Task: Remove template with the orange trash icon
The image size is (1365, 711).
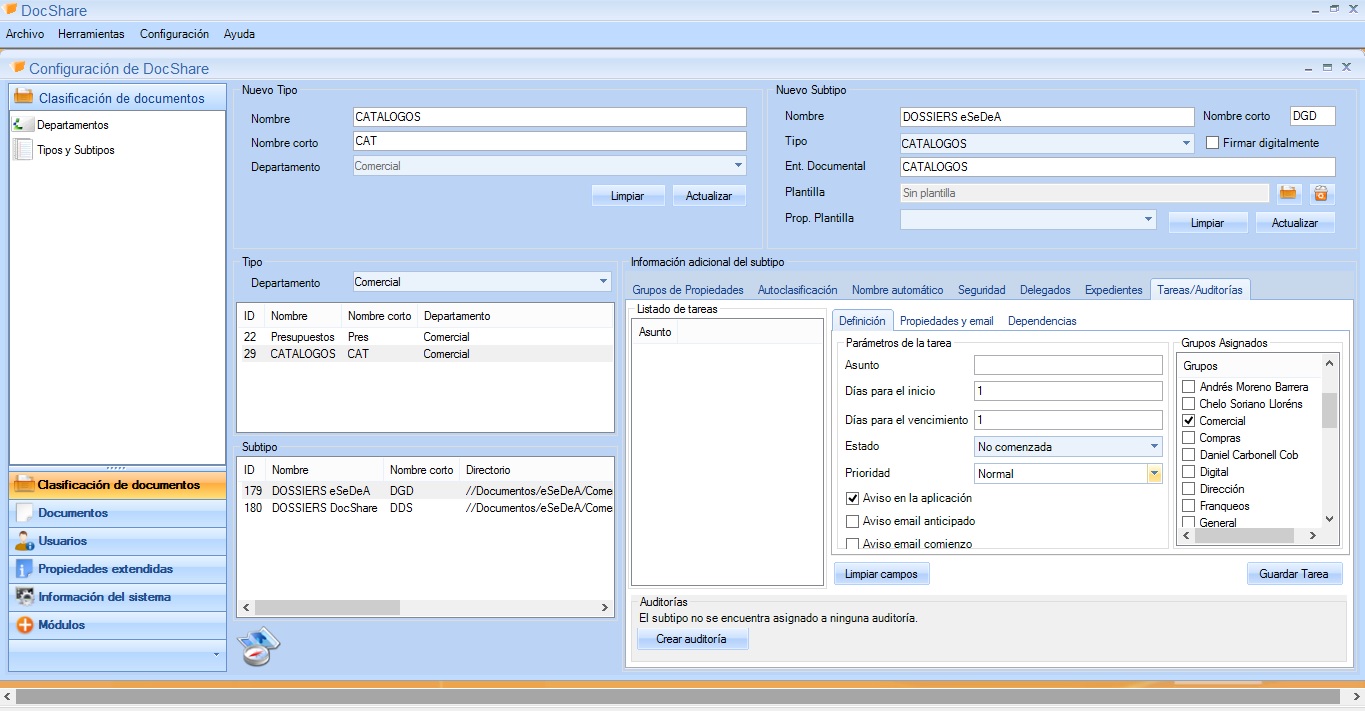Action: tap(1322, 193)
